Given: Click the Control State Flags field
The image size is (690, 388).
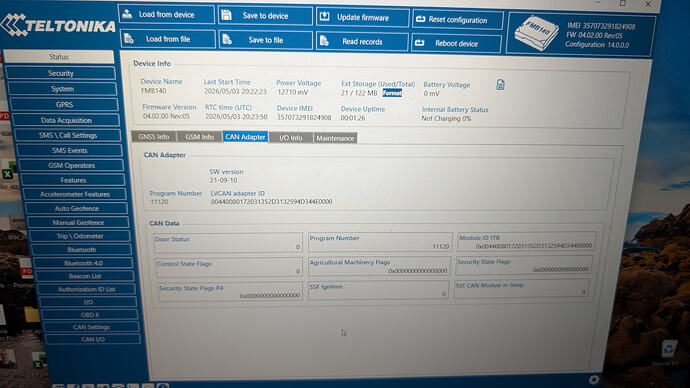Looking at the screenshot, I should coord(229,267).
